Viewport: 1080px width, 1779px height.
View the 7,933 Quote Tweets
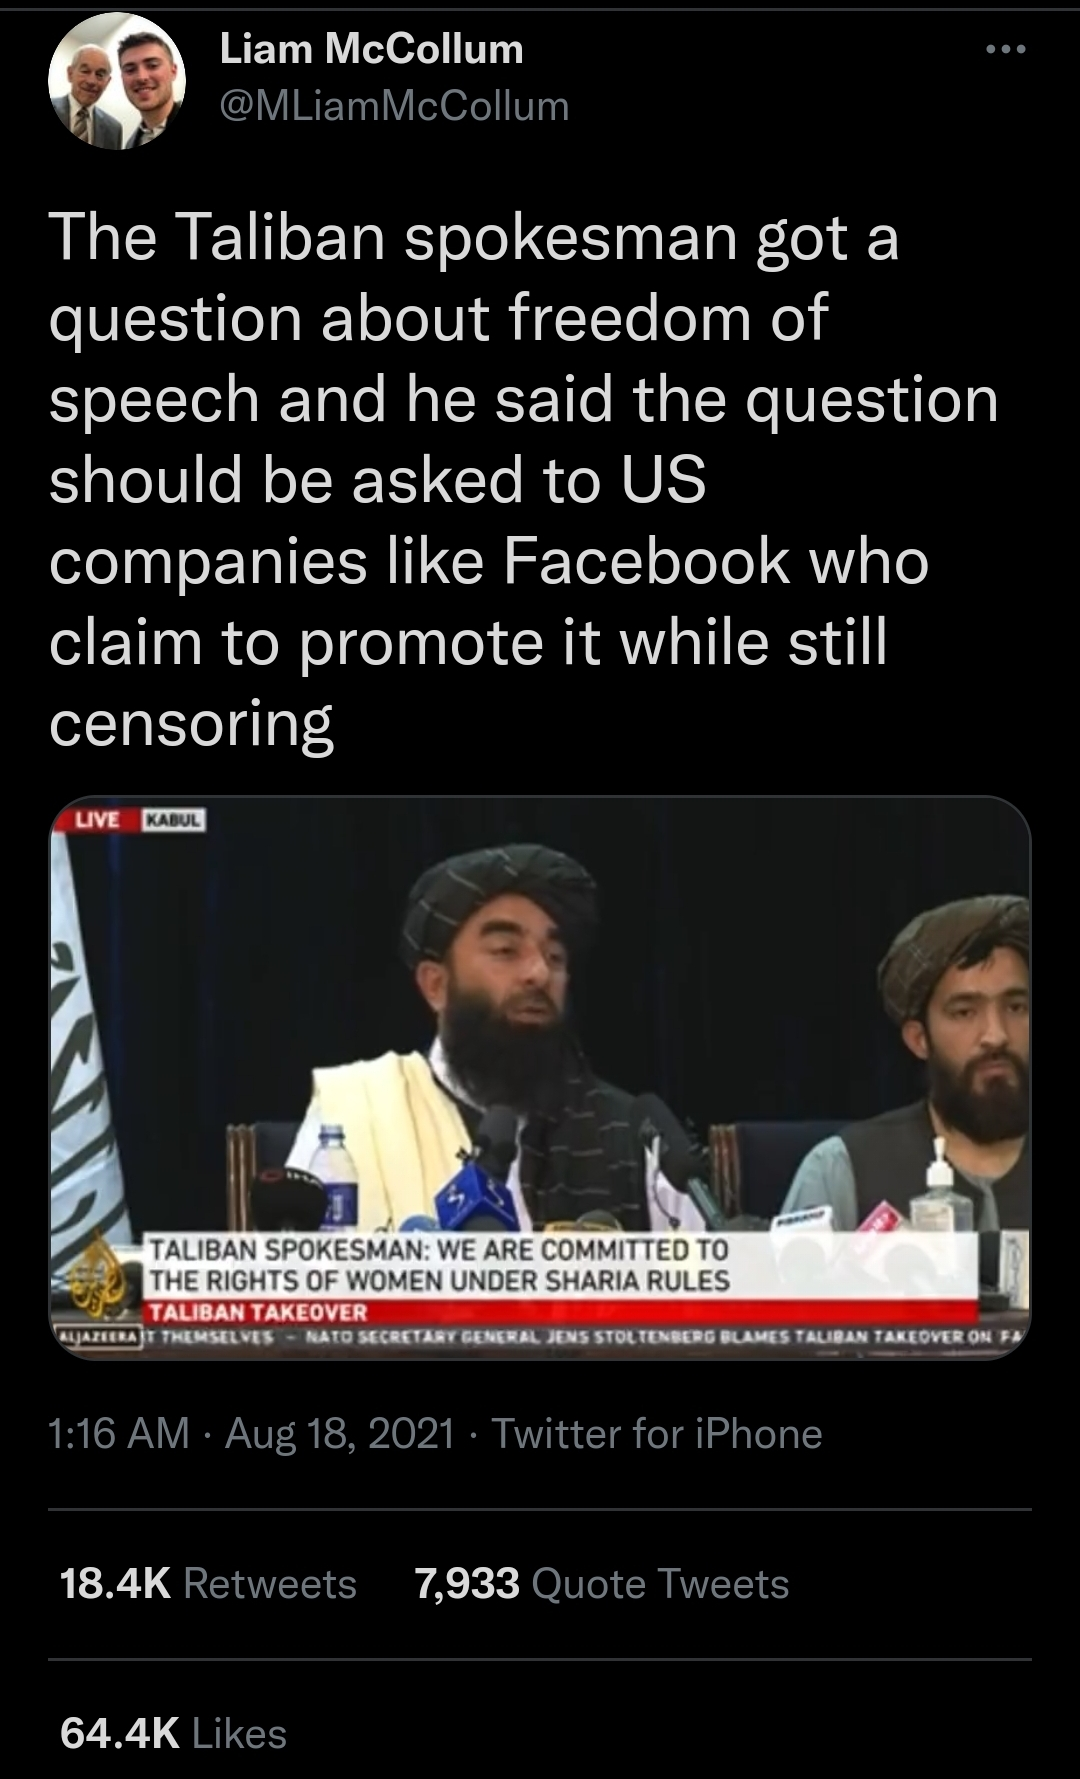pyautogui.click(x=602, y=1584)
